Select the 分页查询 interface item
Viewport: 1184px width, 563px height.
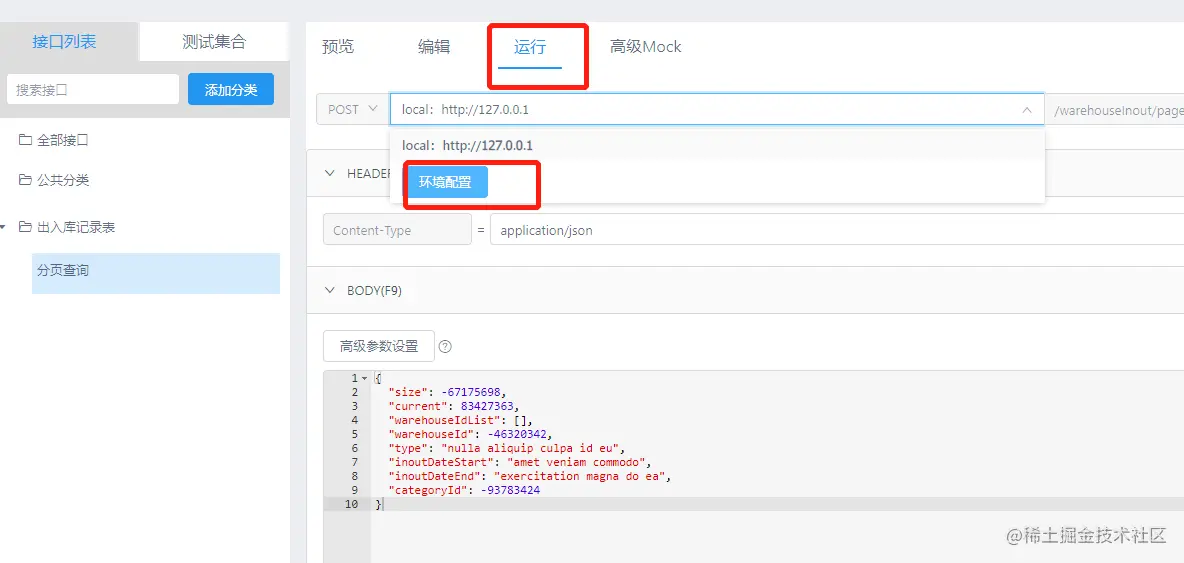click(x=156, y=273)
